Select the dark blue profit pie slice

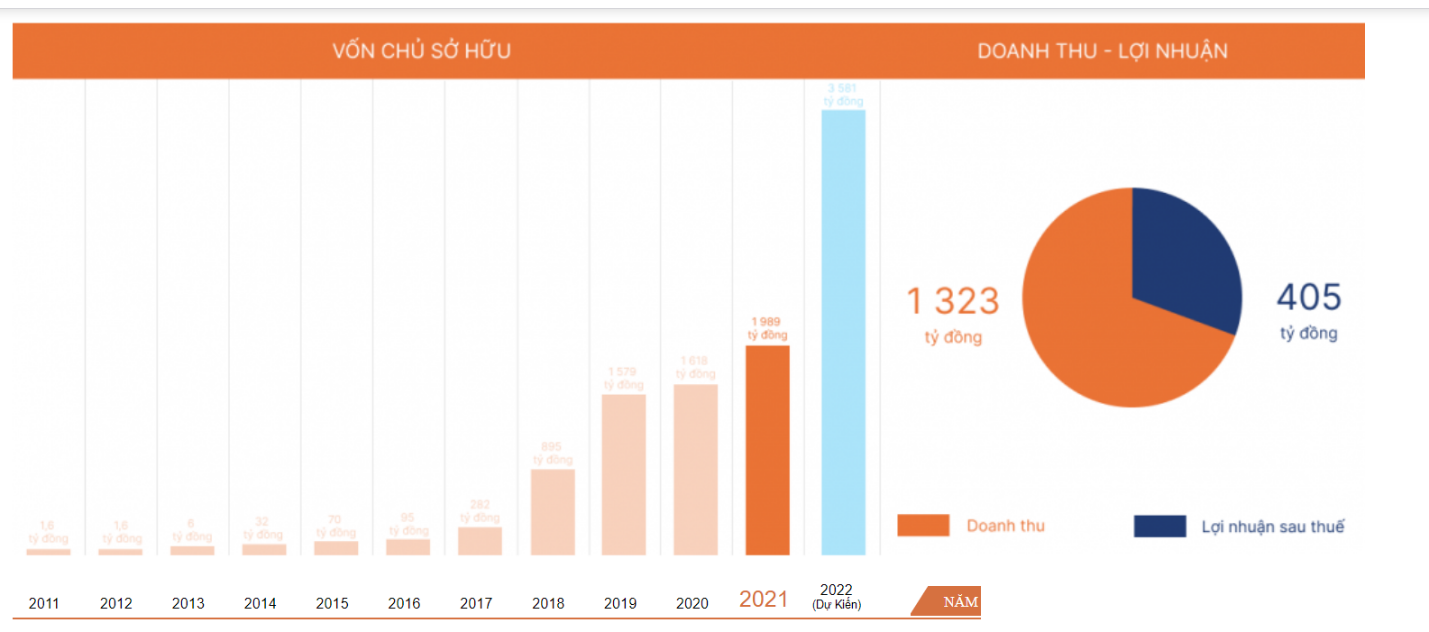[1182, 255]
